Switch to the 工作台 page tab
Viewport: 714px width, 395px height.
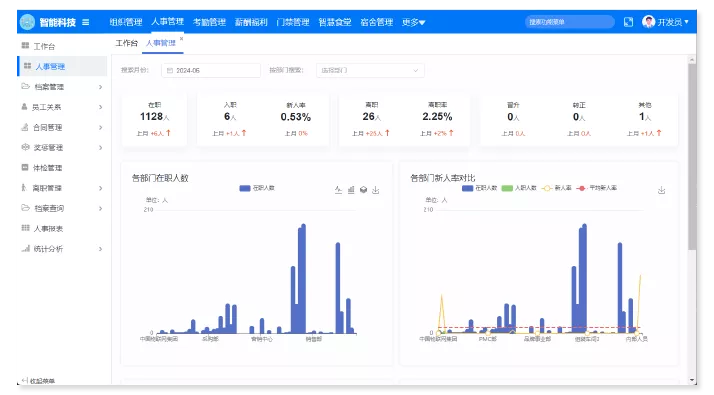coord(126,43)
